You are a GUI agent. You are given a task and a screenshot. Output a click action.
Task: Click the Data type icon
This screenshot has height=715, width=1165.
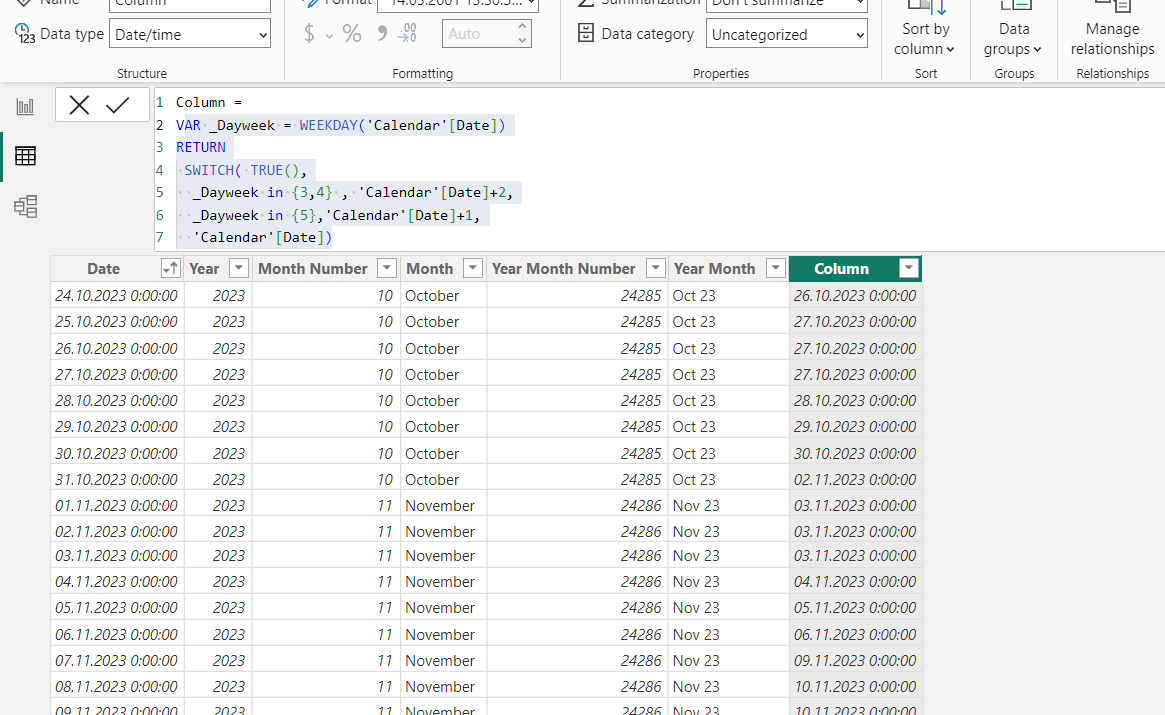point(25,34)
